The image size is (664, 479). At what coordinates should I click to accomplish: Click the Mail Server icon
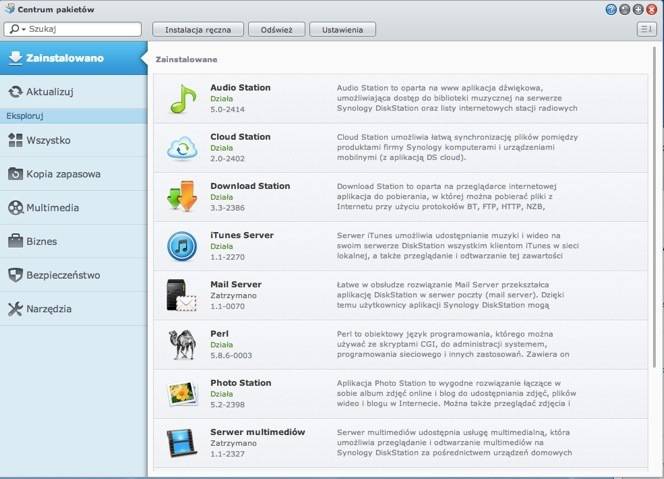[x=181, y=295]
